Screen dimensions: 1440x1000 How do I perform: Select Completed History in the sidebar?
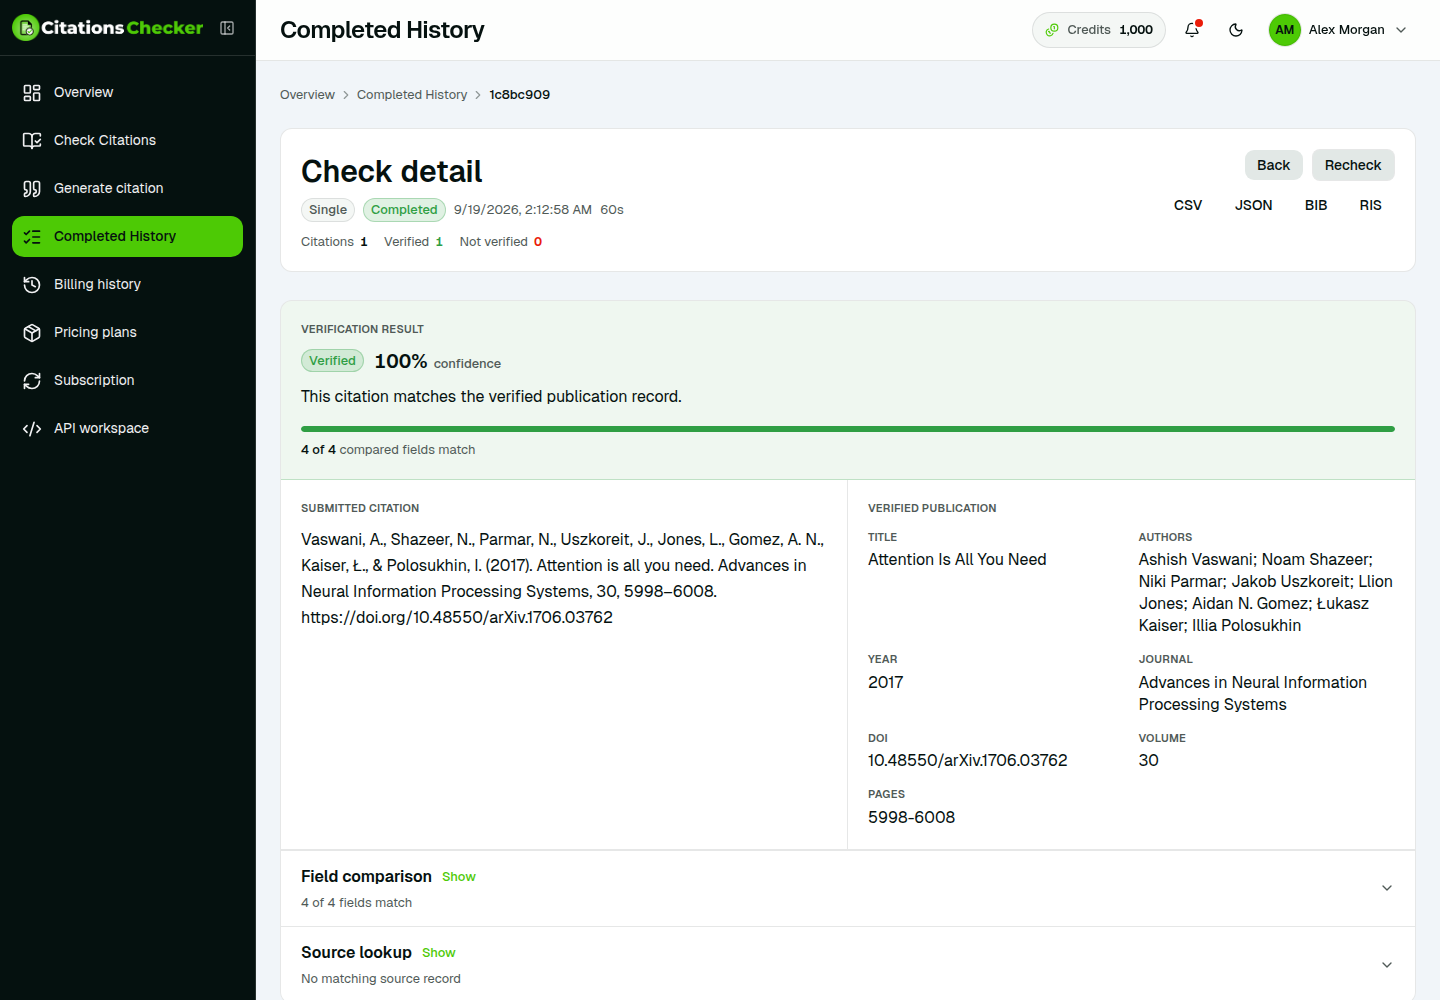[x=127, y=236]
